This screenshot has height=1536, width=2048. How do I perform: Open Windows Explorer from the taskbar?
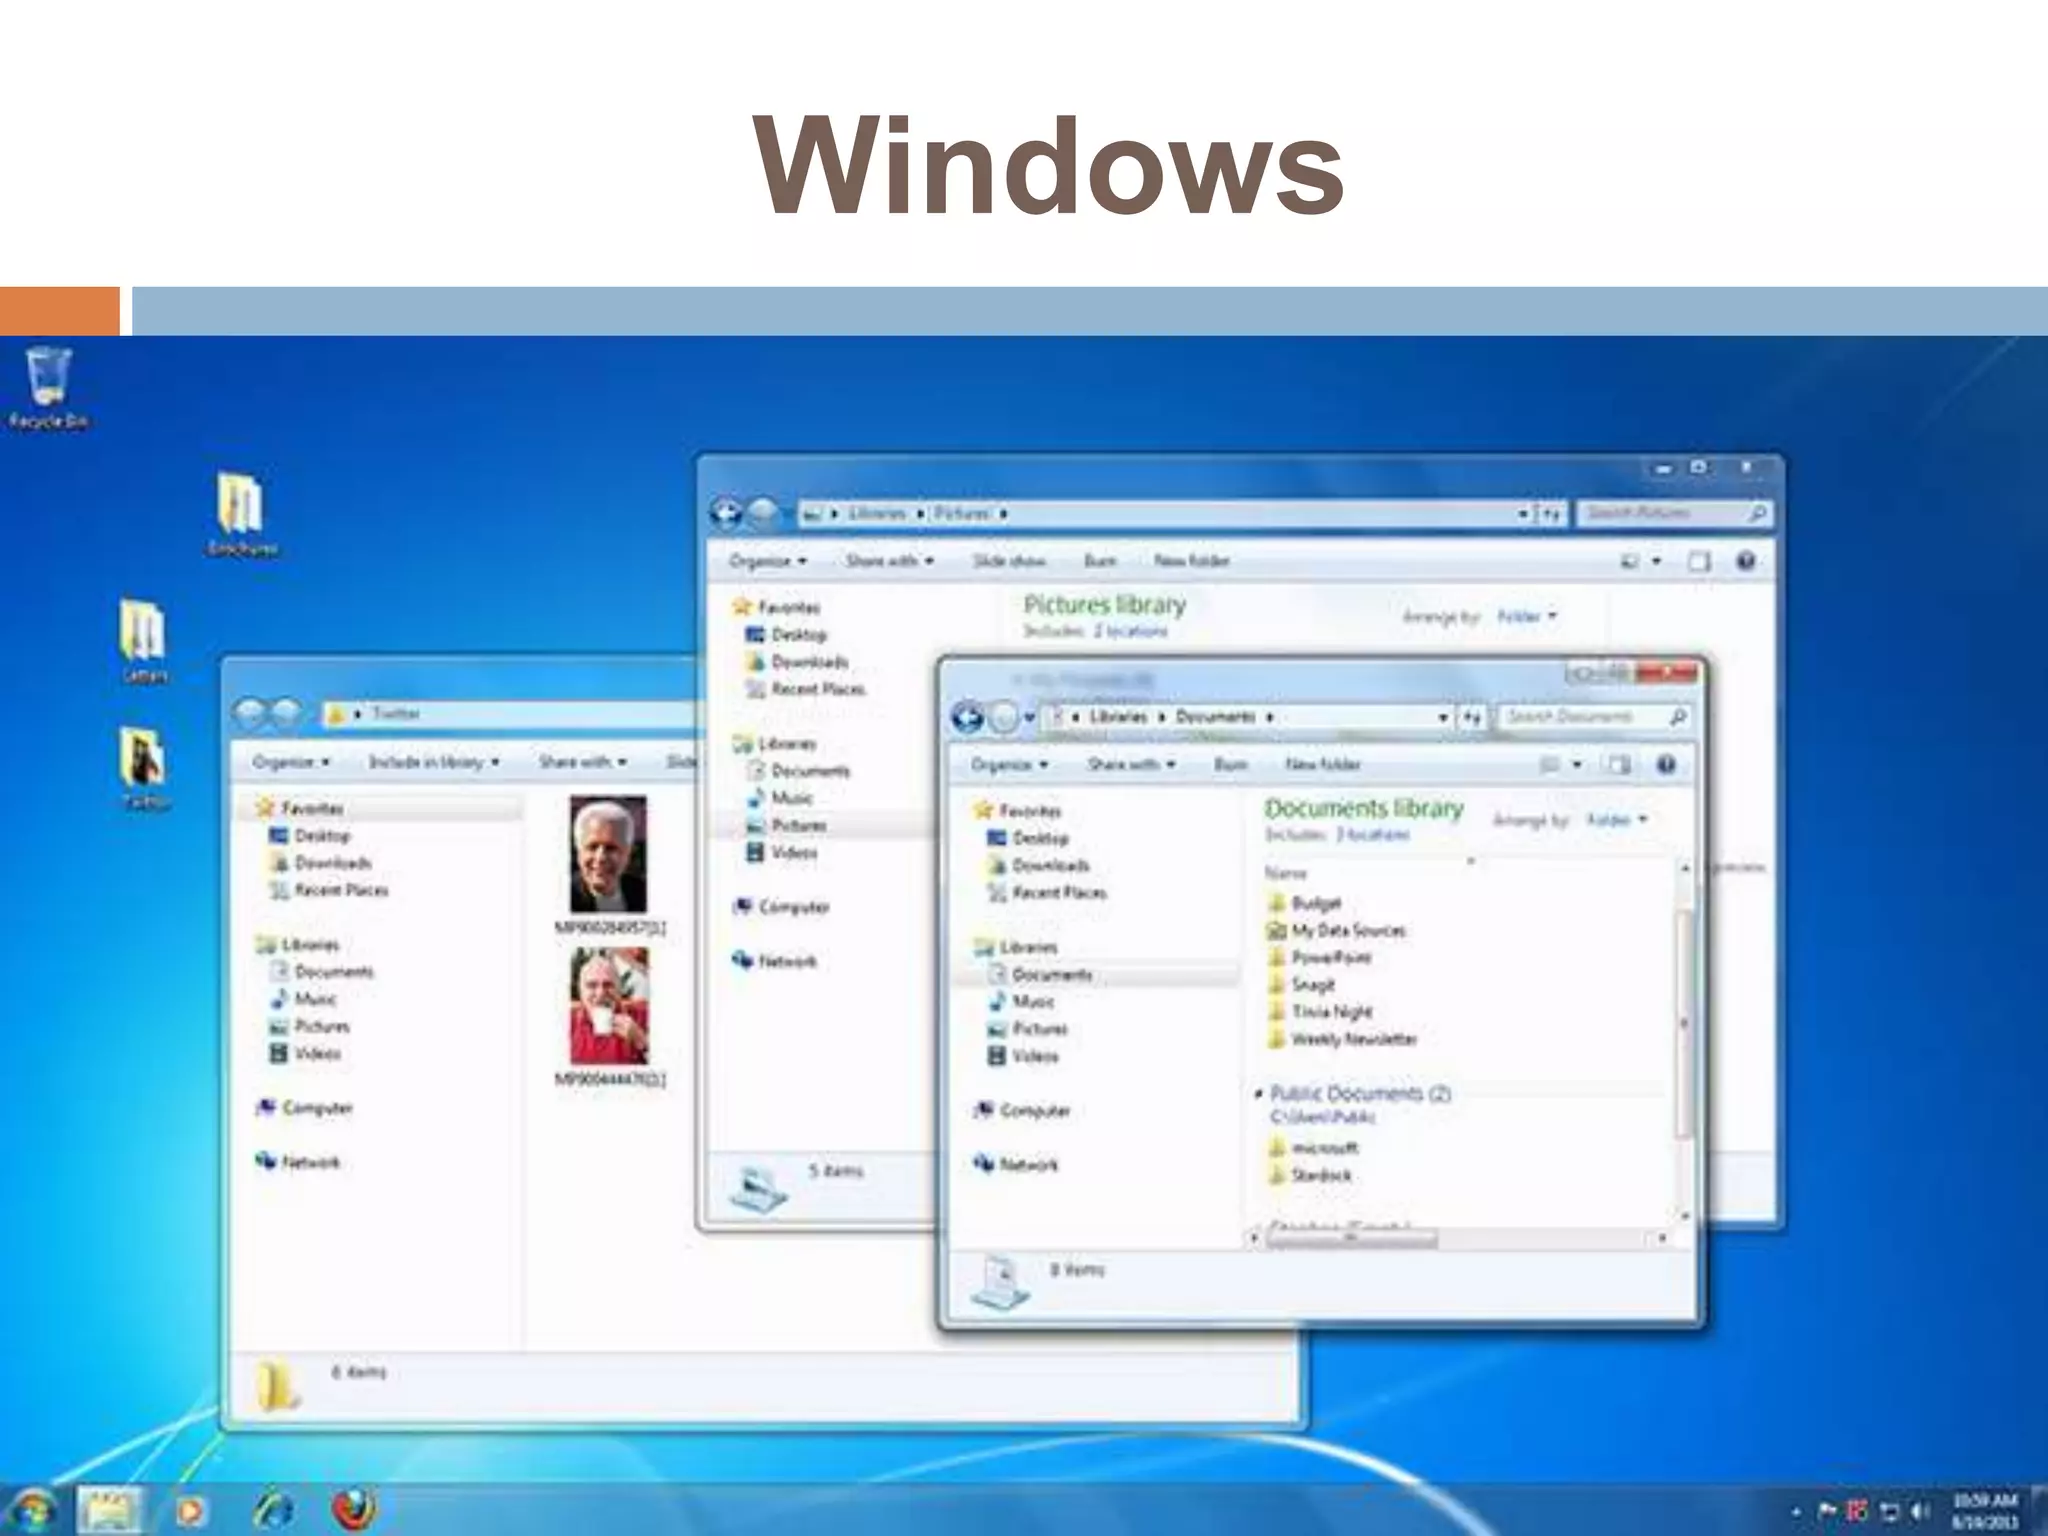pos(109,1510)
